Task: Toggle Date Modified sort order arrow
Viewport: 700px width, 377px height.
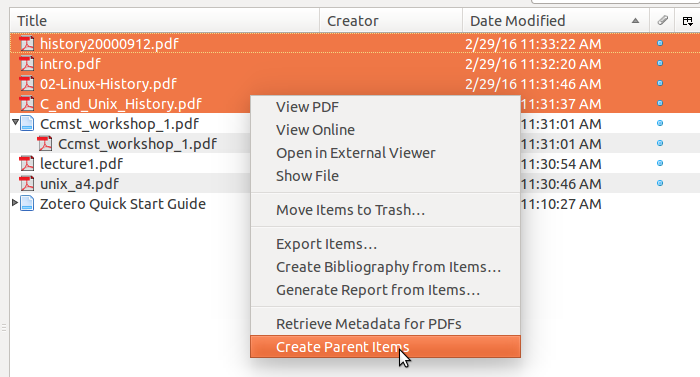Action: (635, 21)
